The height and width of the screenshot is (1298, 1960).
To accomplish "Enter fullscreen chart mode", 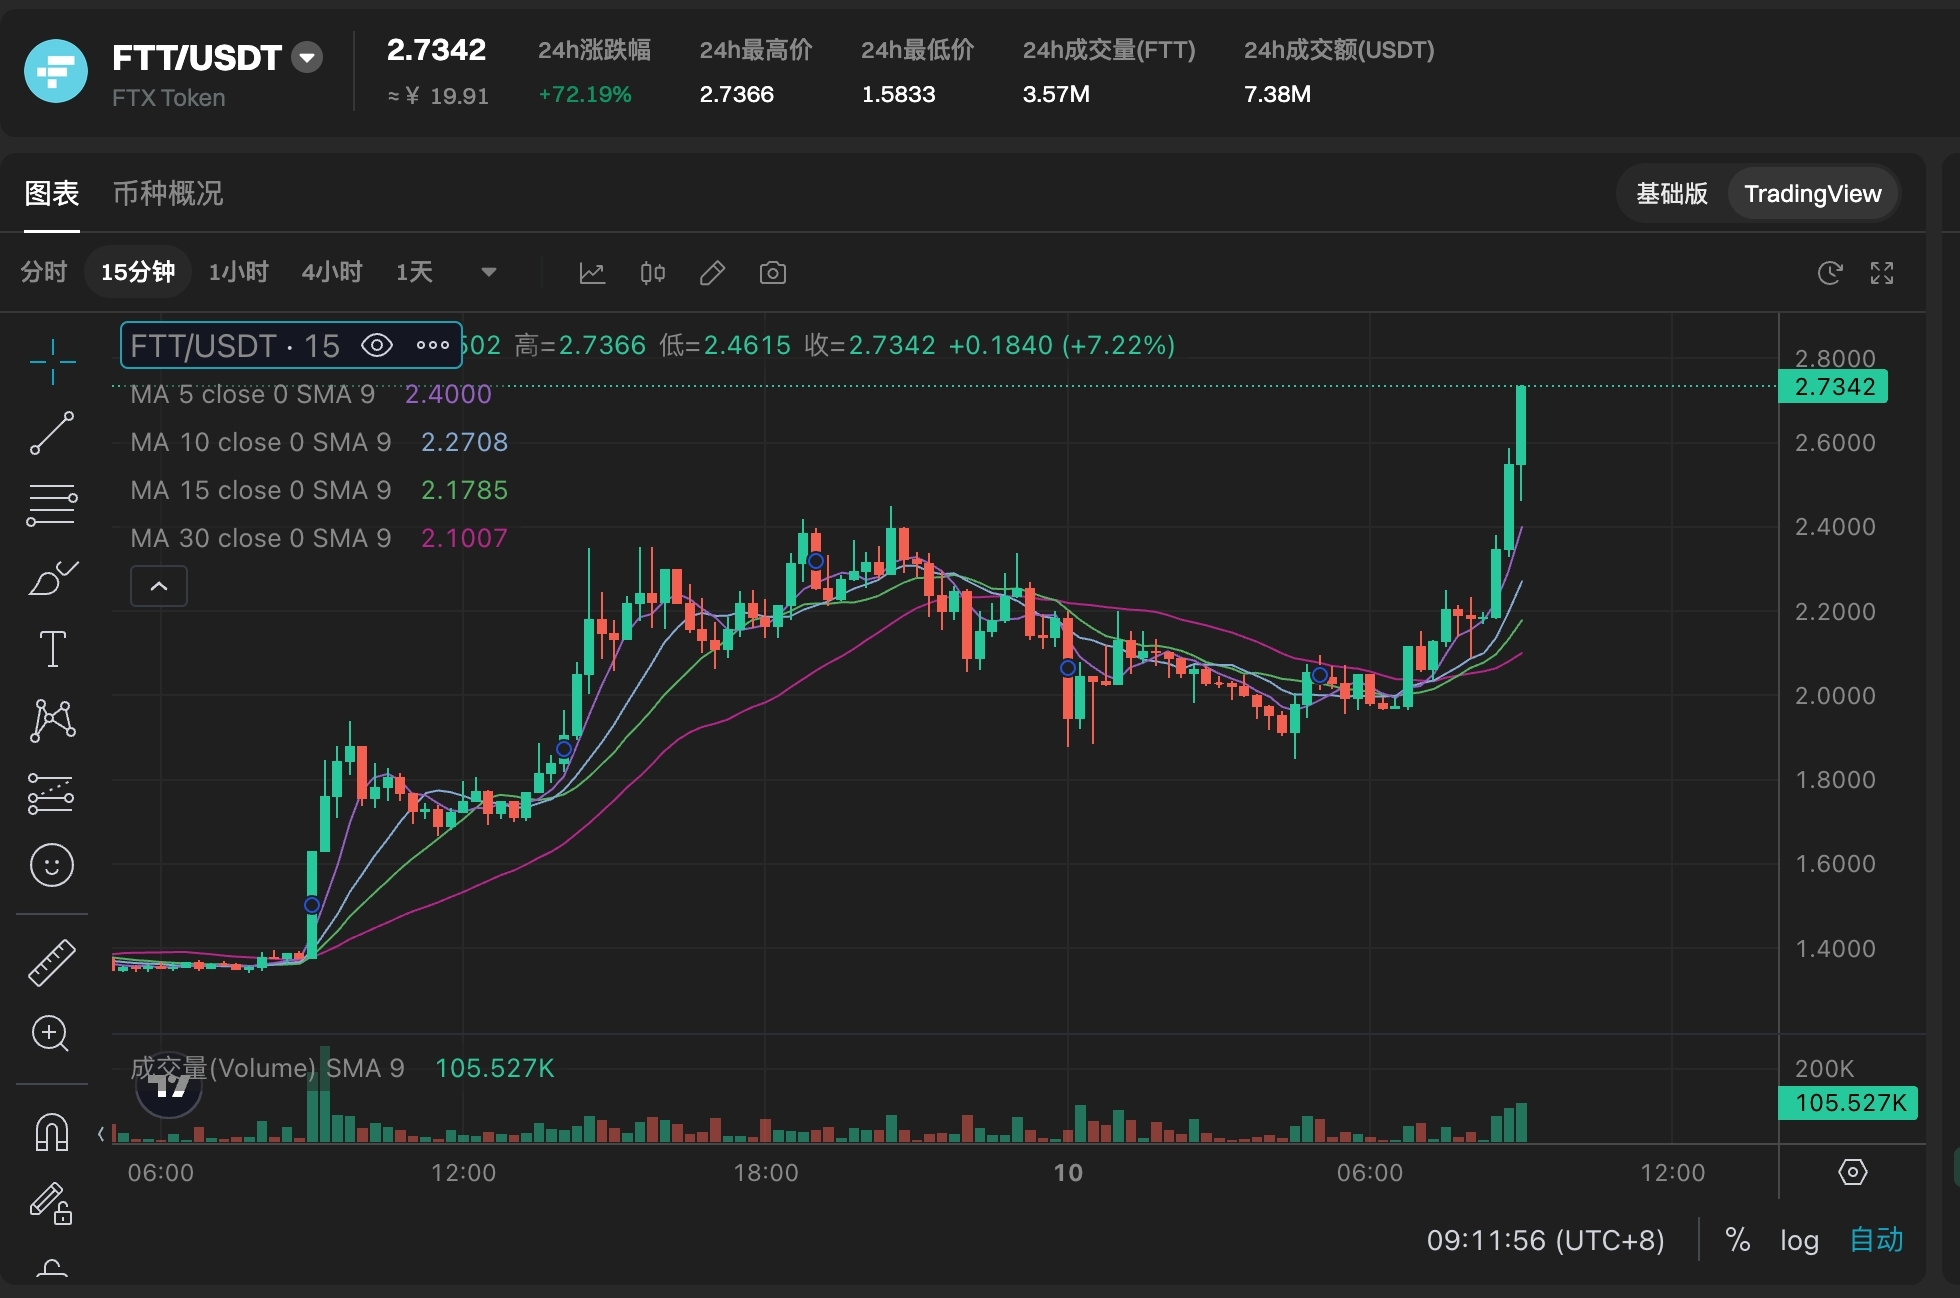I will pyautogui.click(x=1882, y=273).
